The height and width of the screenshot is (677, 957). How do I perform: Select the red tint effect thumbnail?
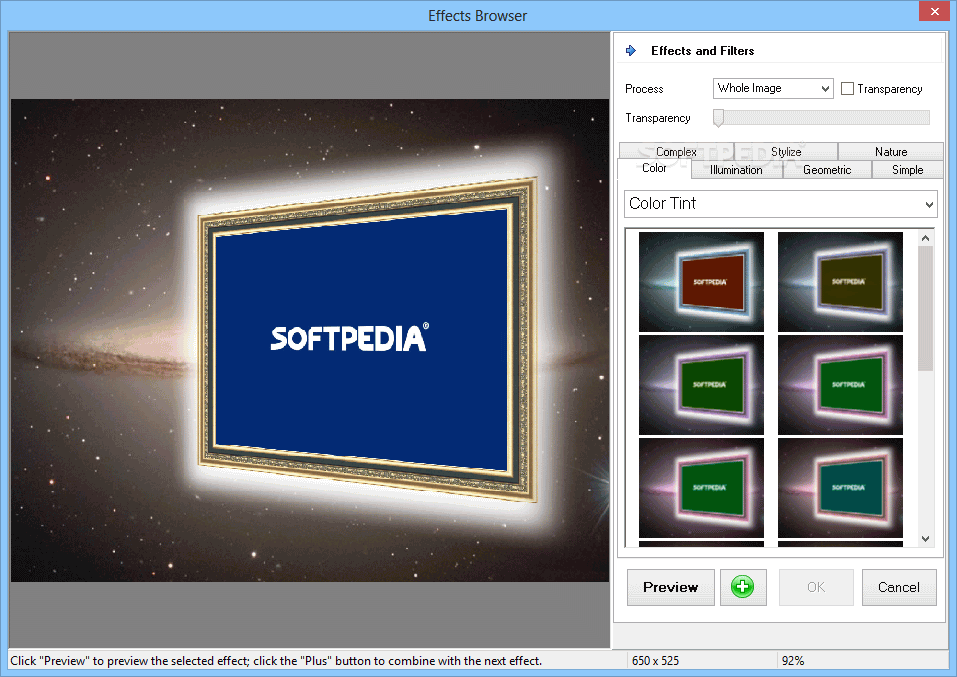pyautogui.click(x=701, y=281)
